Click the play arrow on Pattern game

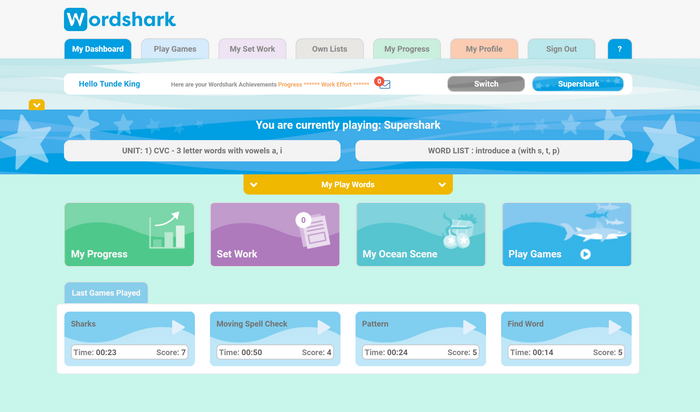point(469,327)
